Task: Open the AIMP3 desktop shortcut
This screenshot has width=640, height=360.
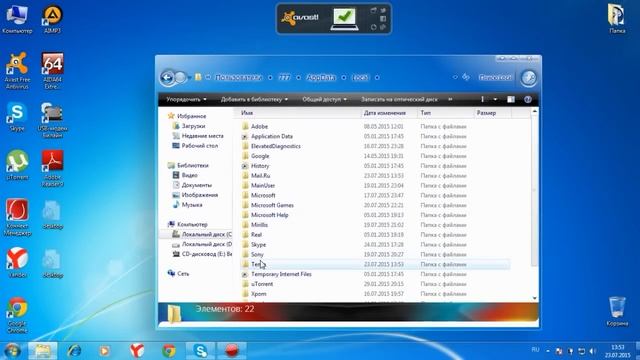Action: click(x=52, y=20)
